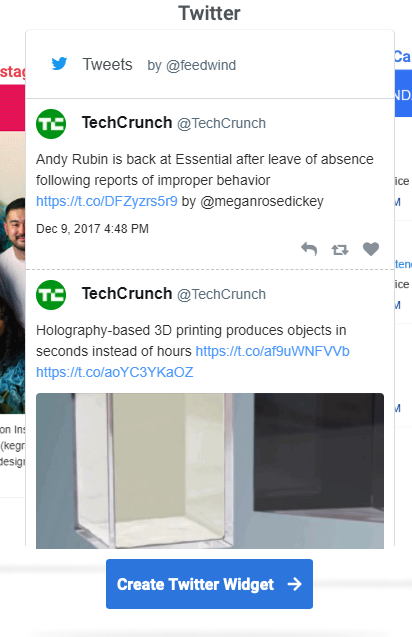Open the https://t.co/DFZyzrs5r9 link
This screenshot has height=637, width=412.
tap(107, 201)
